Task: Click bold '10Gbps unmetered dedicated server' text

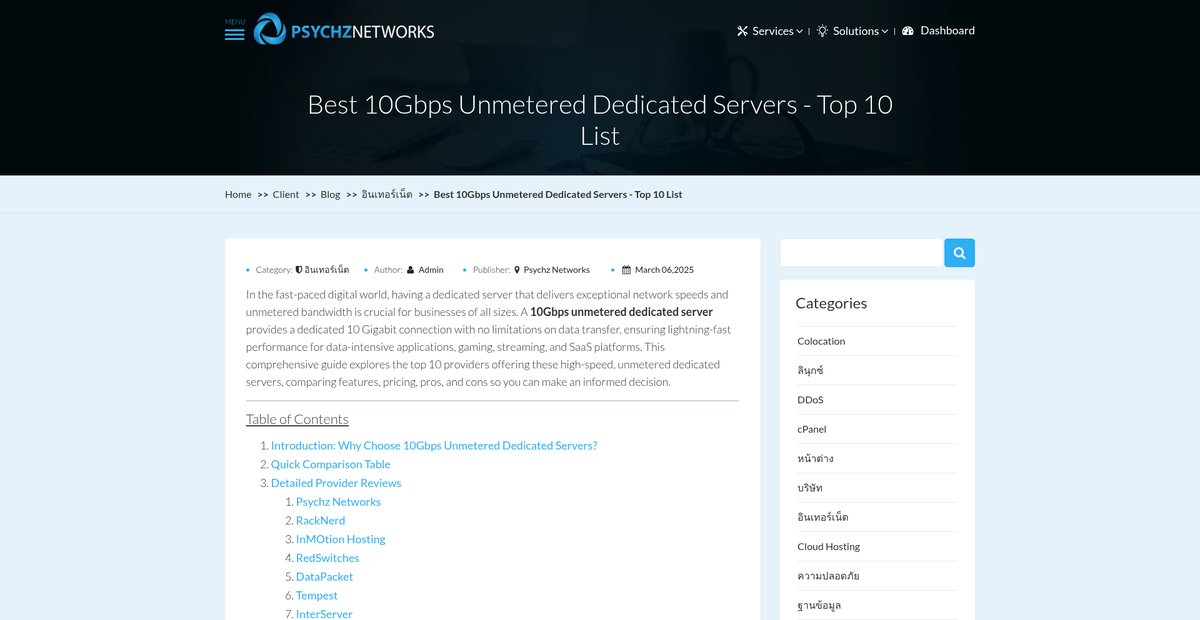Action: 621,312
